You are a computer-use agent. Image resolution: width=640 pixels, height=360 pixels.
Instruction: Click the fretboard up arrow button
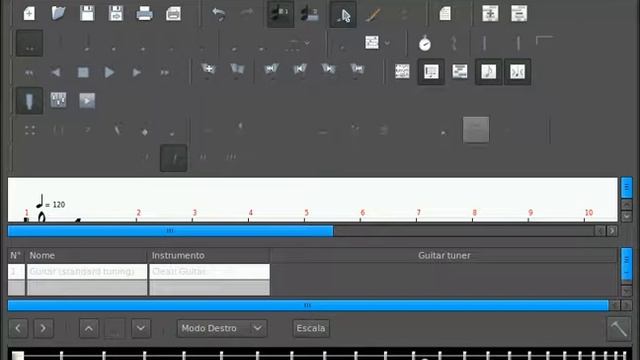pos(89,328)
